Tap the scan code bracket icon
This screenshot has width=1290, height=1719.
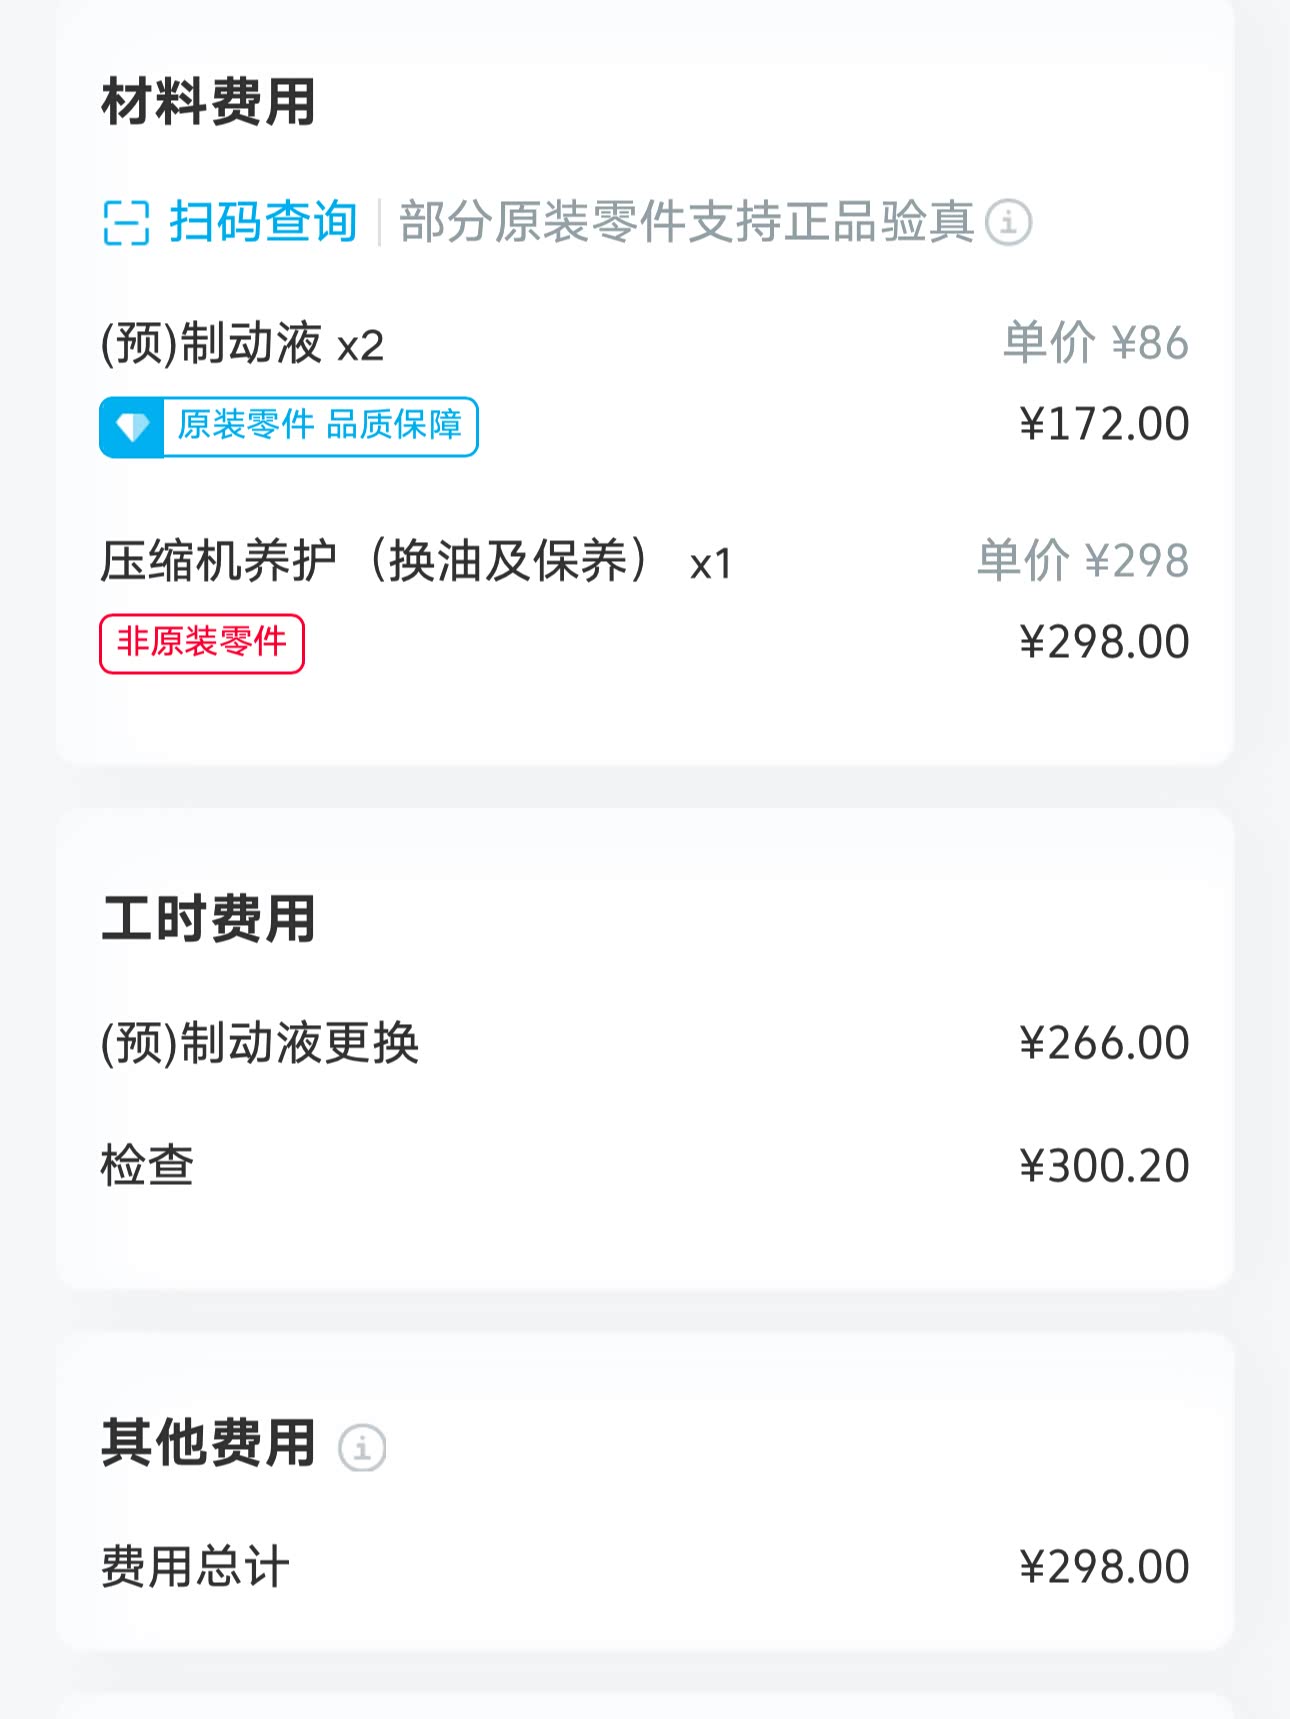[127, 222]
